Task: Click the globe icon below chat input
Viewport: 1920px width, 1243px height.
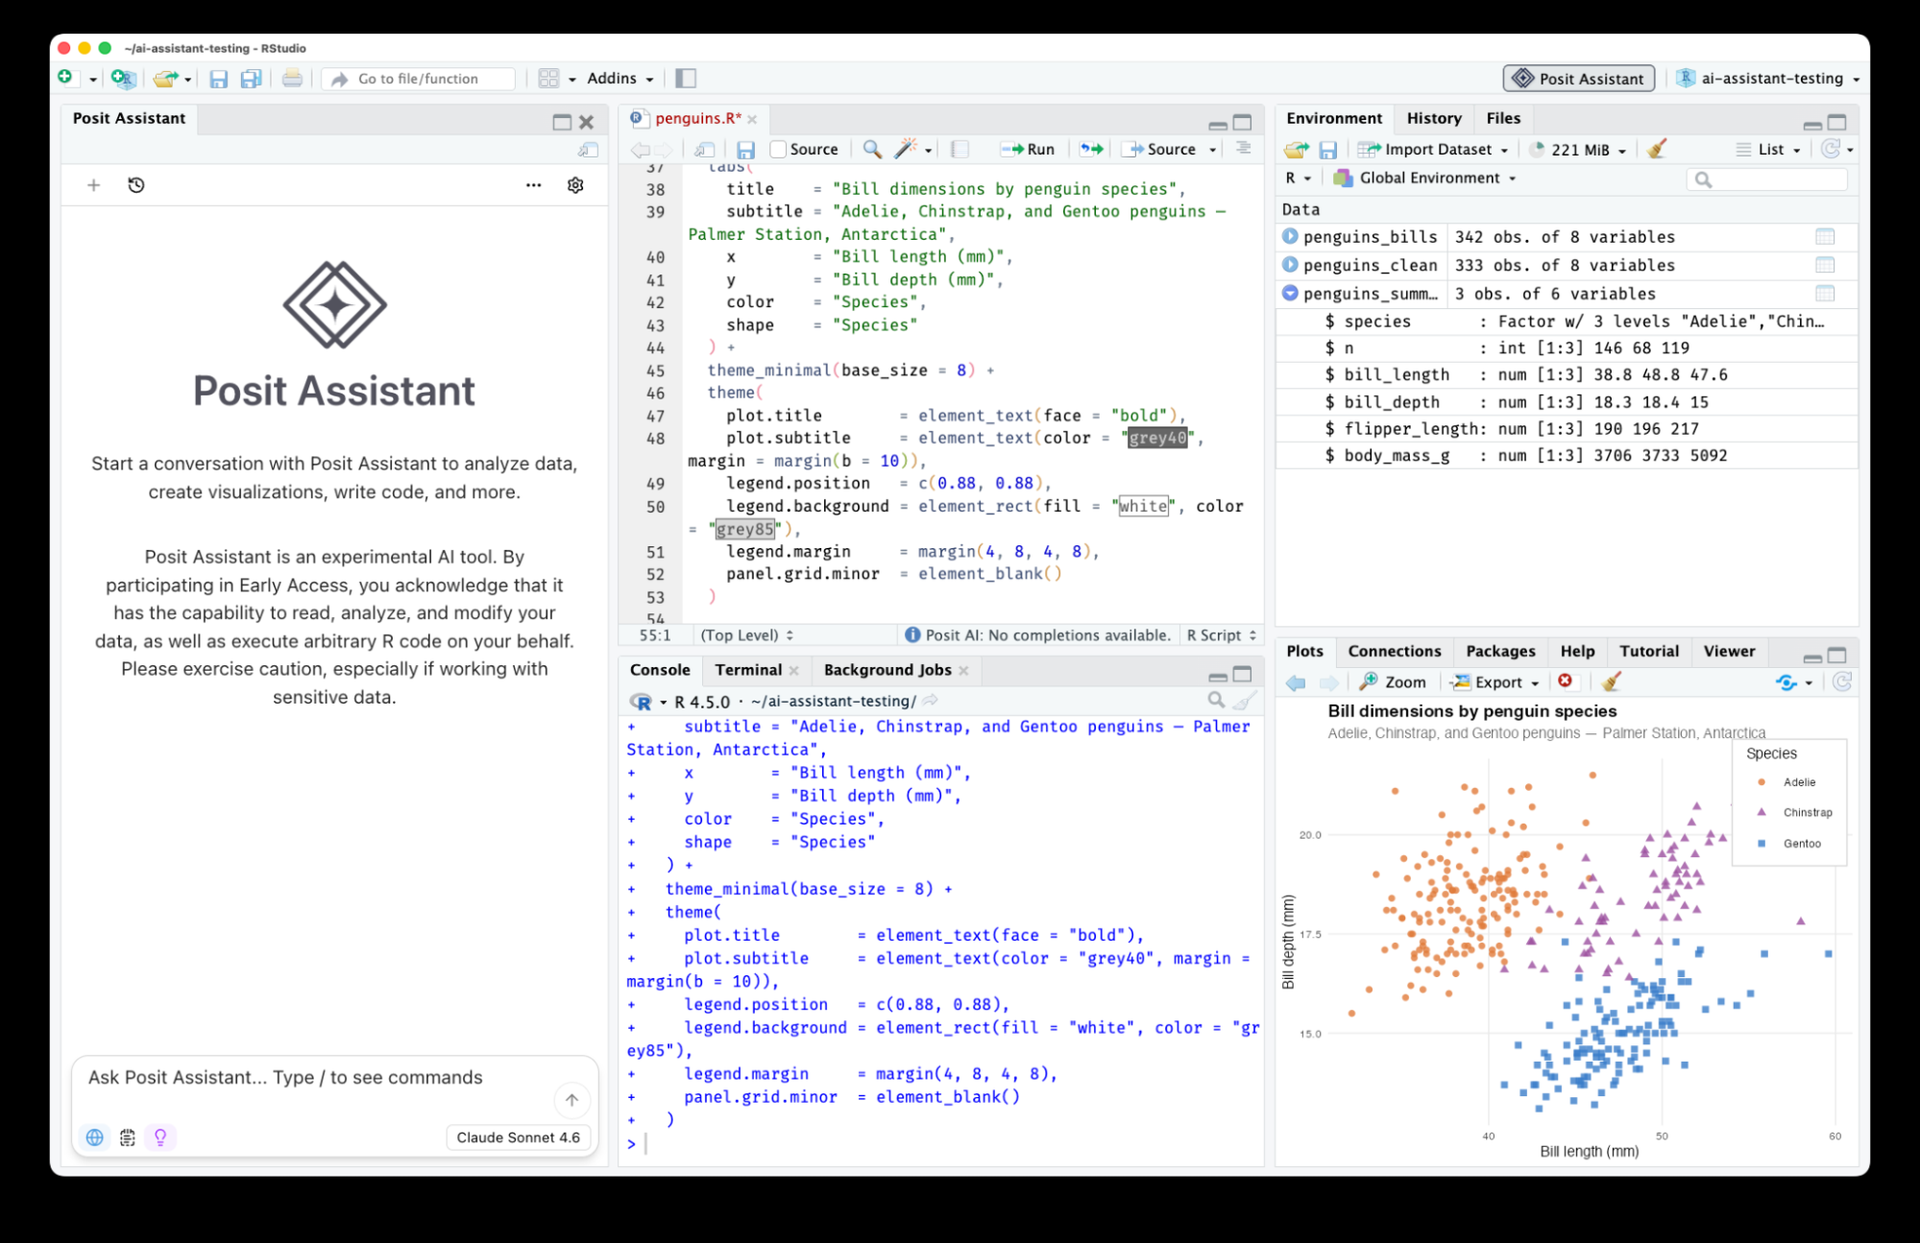Action: [x=94, y=1137]
